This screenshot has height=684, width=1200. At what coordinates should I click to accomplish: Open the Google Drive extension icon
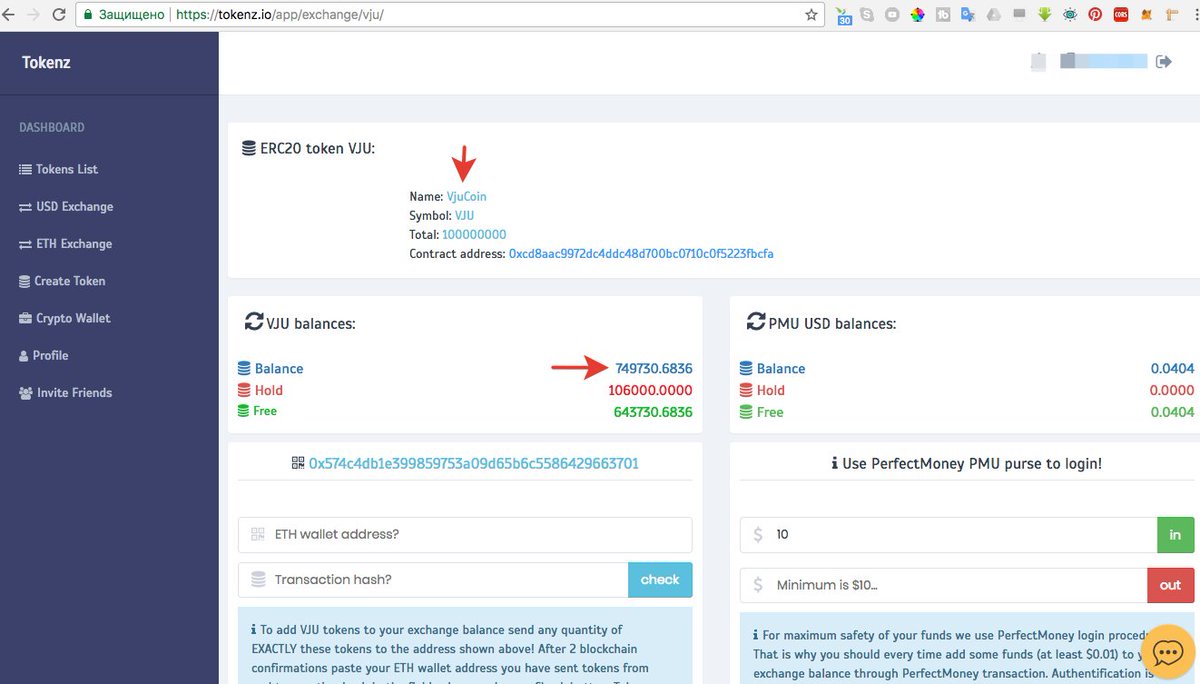pyautogui.click(x=993, y=15)
